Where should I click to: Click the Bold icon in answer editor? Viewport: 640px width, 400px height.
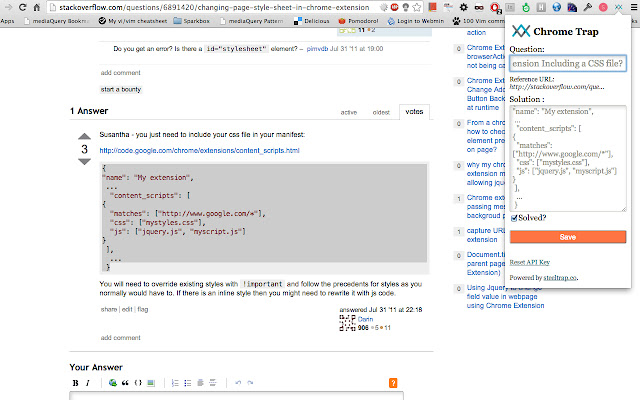tap(75, 383)
